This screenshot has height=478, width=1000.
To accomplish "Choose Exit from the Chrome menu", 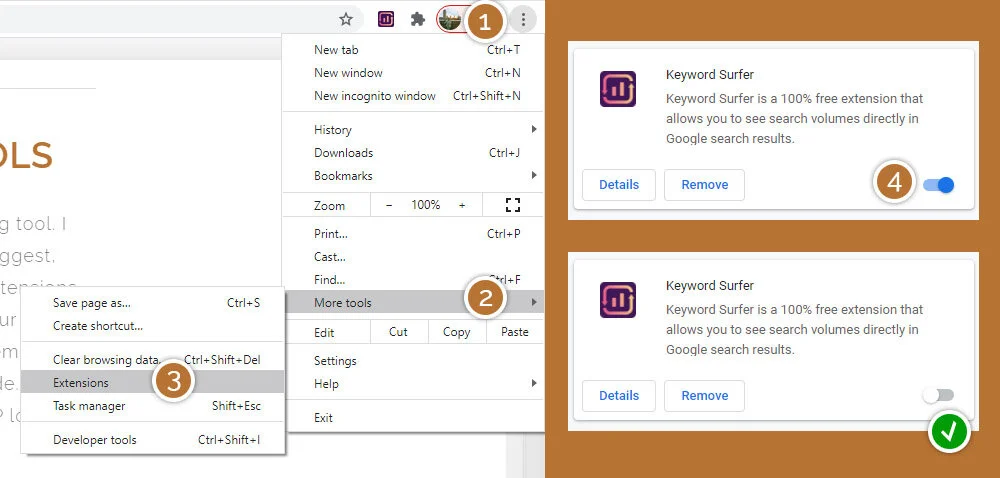I will coord(413,417).
